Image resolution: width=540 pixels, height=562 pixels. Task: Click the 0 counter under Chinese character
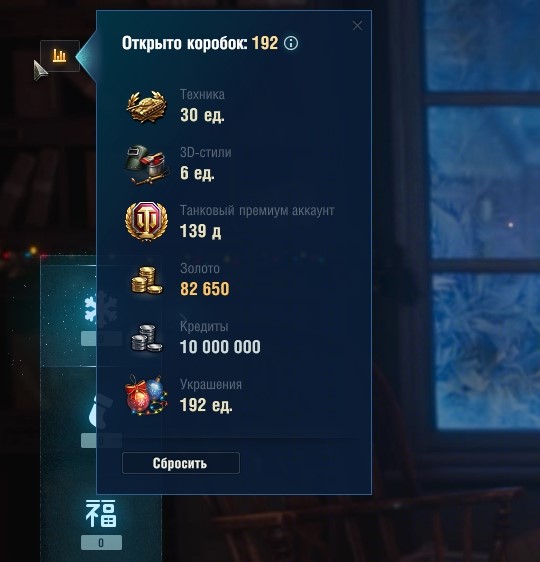coord(101,543)
